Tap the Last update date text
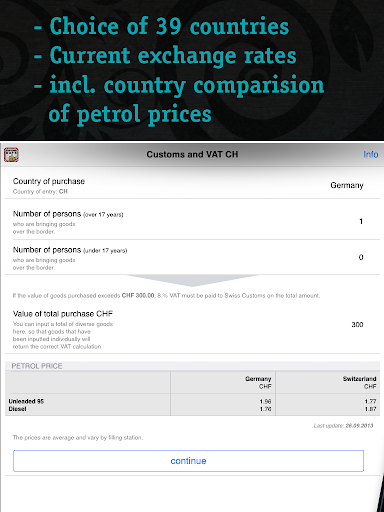384x512 pixels. 343,426
